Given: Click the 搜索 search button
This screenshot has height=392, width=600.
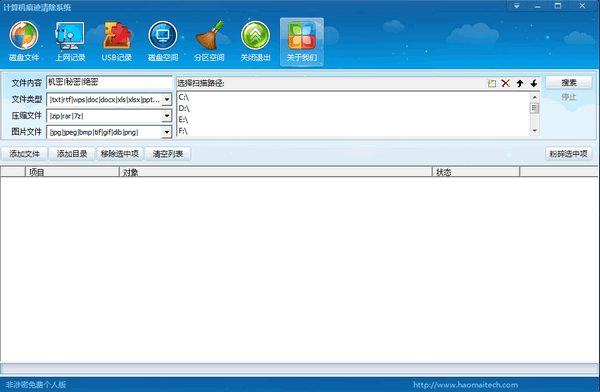Looking at the screenshot, I should (x=569, y=82).
